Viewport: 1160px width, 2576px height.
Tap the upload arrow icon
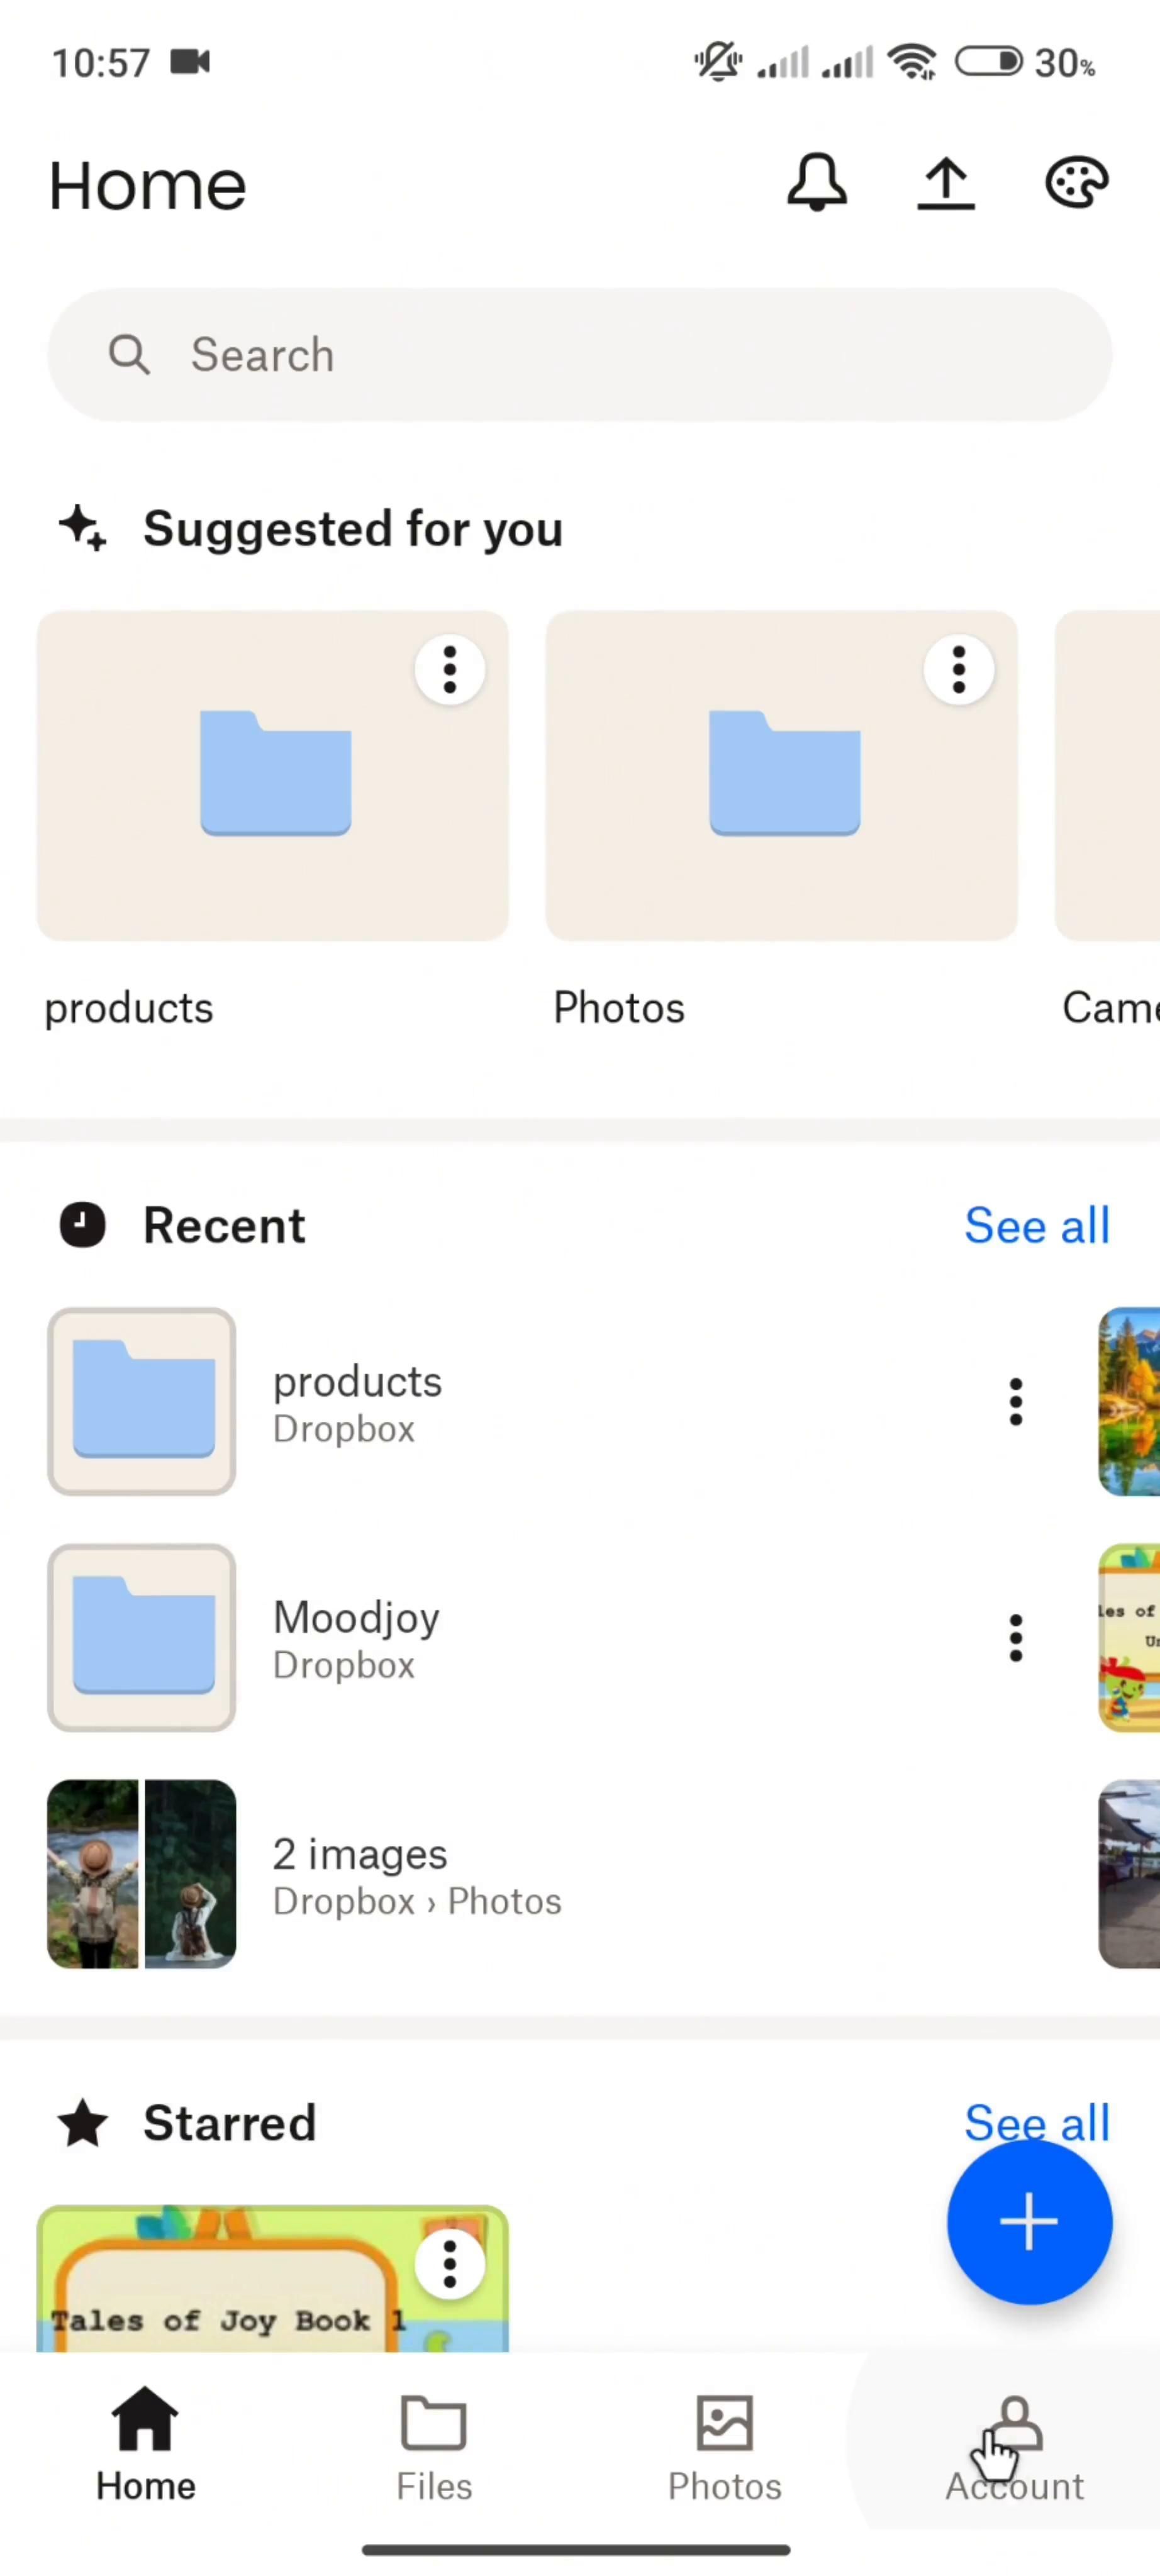point(945,184)
